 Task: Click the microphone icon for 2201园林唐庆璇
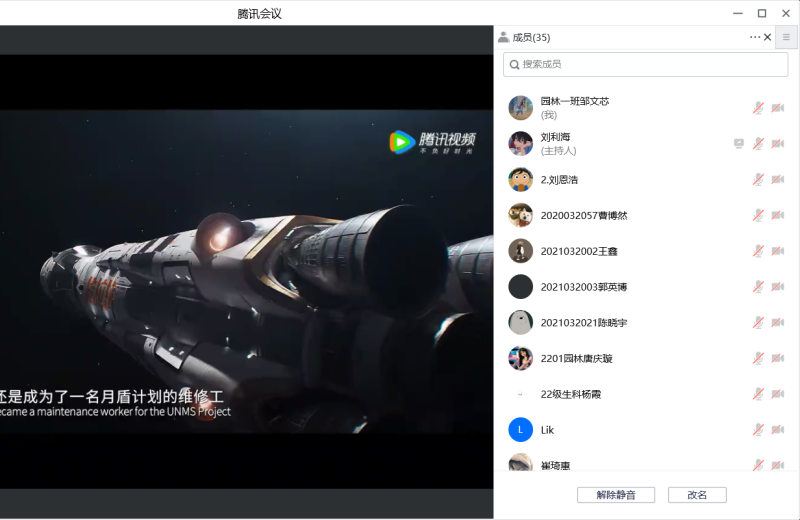(x=758, y=358)
